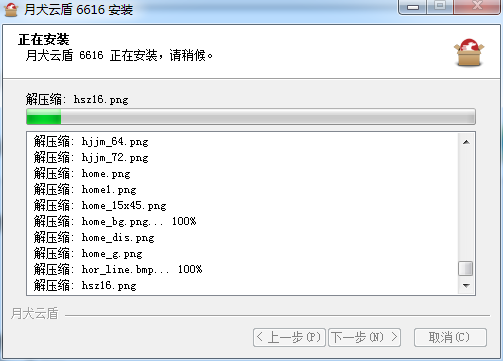Click the scrollbar thumb in the log list
The width and height of the screenshot is (503, 361).
[466, 268]
